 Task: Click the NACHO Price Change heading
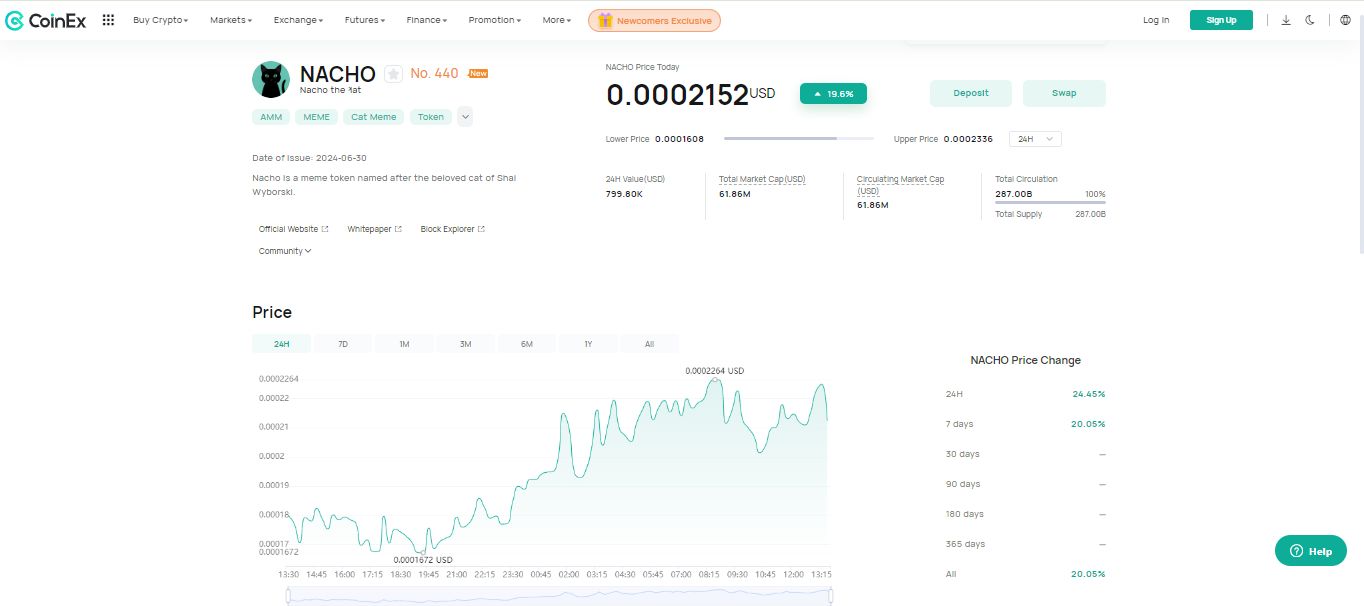point(1026,360)
